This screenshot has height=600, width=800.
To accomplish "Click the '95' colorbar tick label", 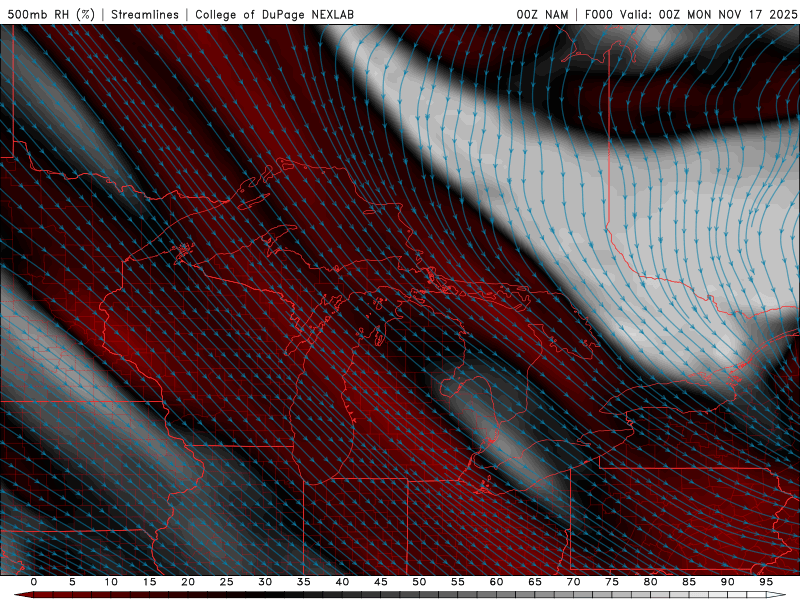I will coord(766,582).
